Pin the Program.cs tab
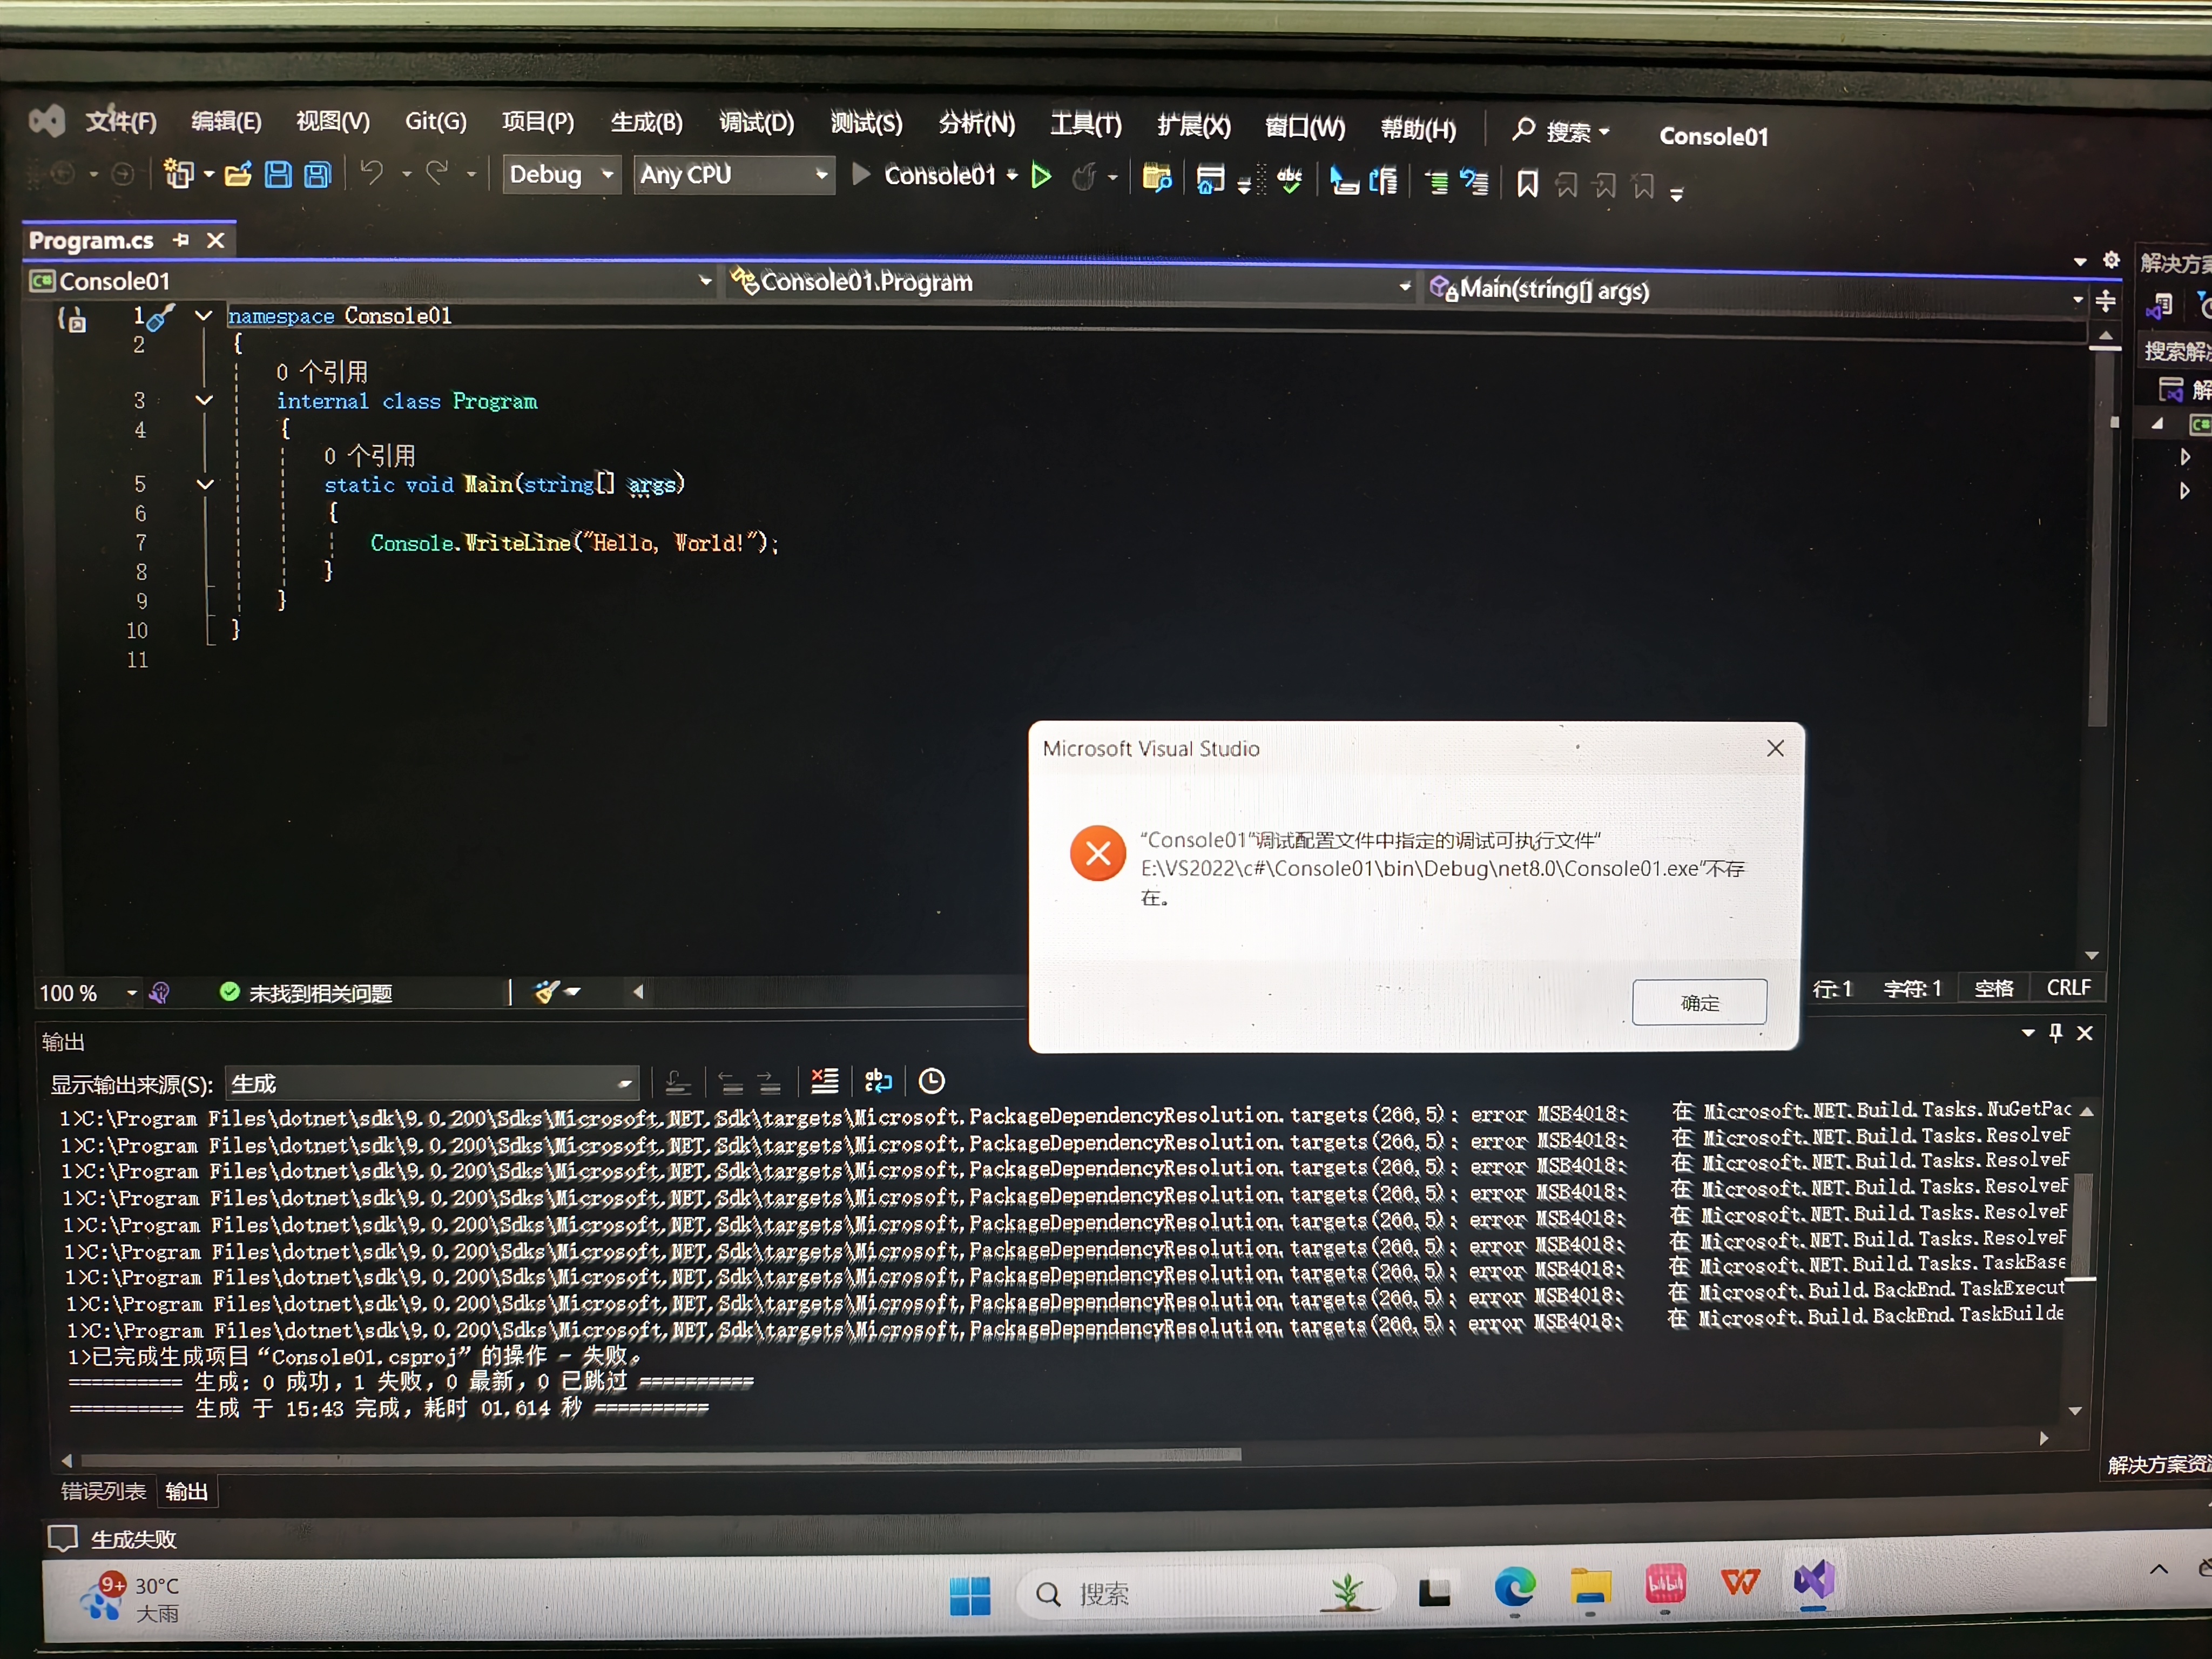This screenshot has width=2212, height=1659. point(181,240)
